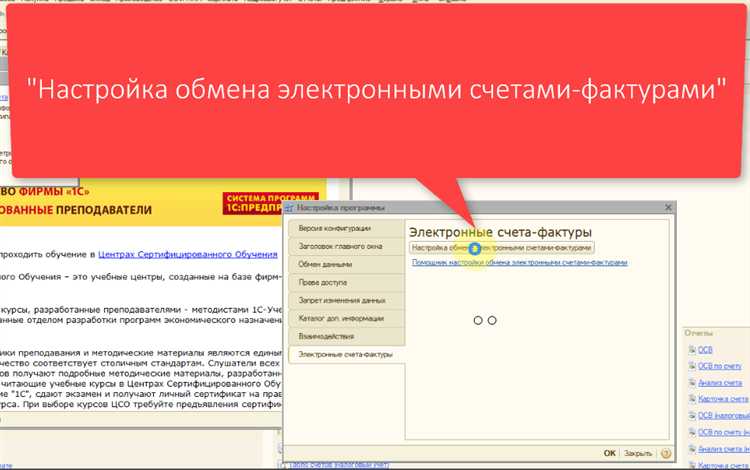The height and width of the screenshot is (470, 750).
Task: Click the Настройка обмена электронными счетами-фактурами button
Action: tap(501, 248)
